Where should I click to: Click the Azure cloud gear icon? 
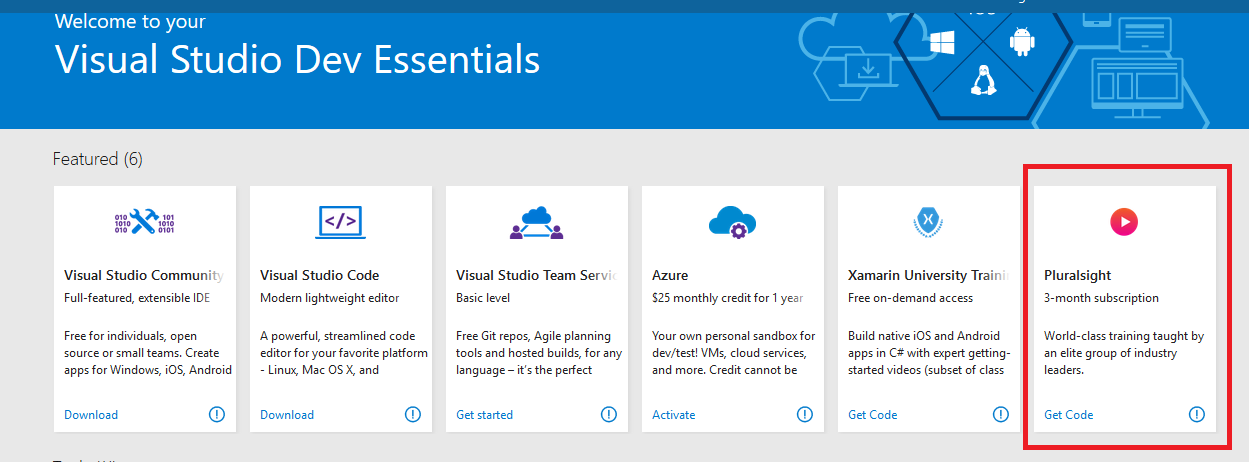(732, 221)
